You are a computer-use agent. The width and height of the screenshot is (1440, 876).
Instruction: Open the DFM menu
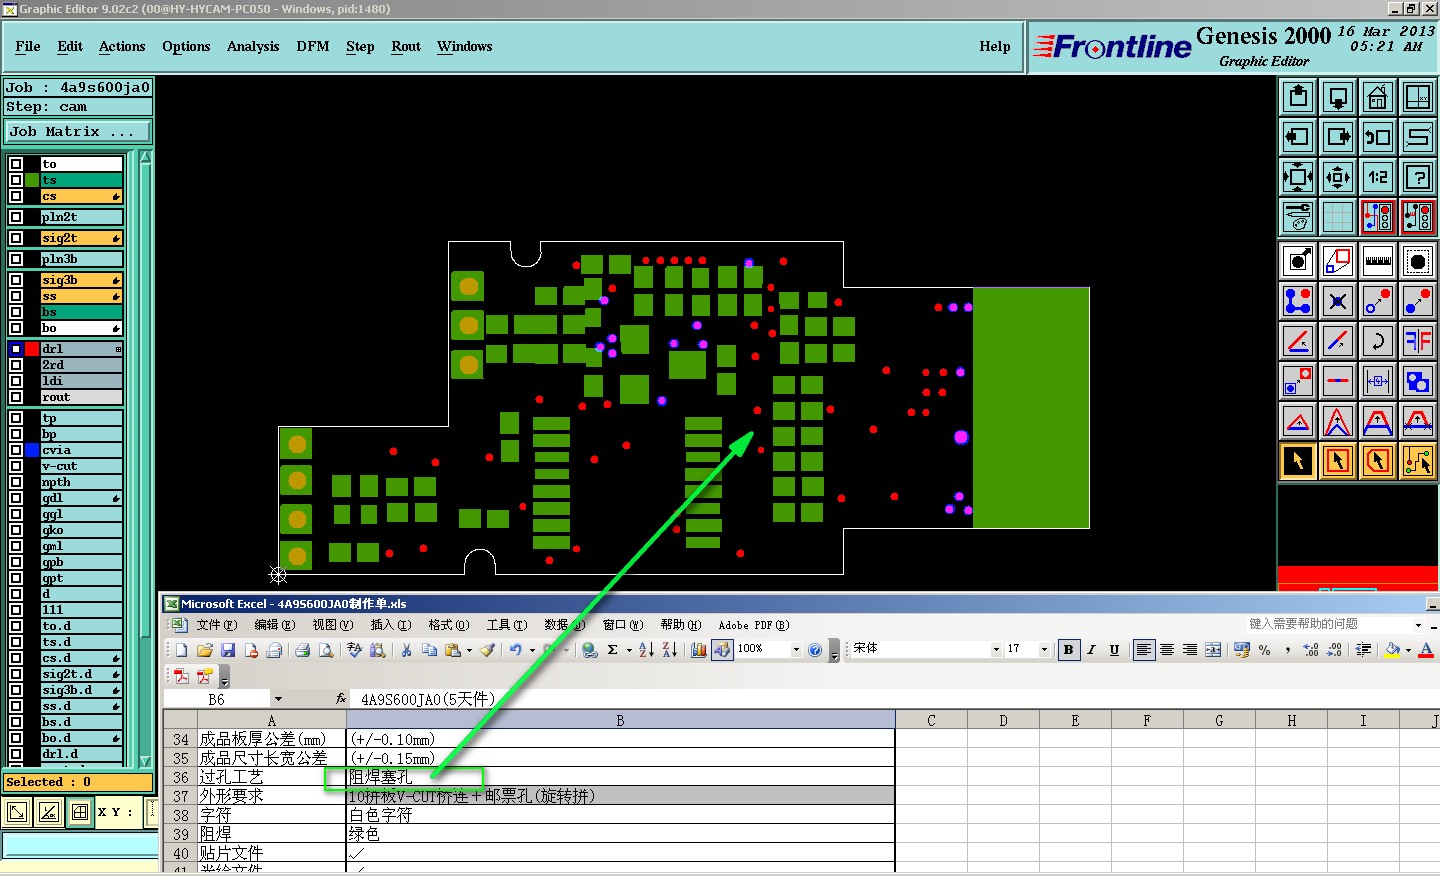coord(313,47)
